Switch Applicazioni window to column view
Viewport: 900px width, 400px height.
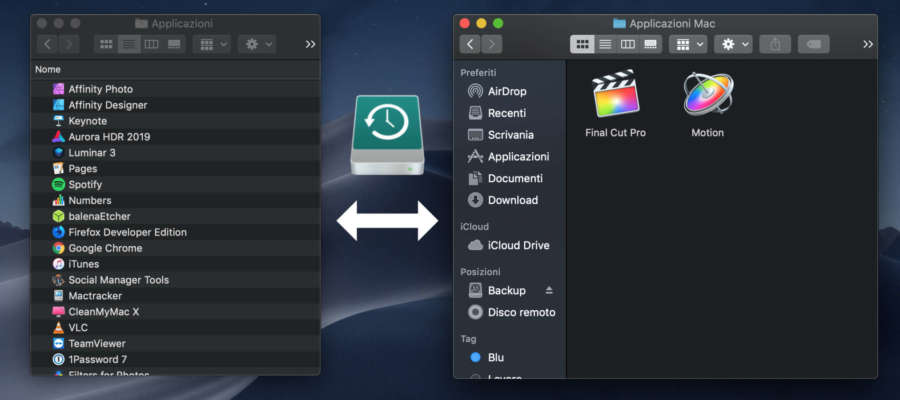[x=152, y=44]
